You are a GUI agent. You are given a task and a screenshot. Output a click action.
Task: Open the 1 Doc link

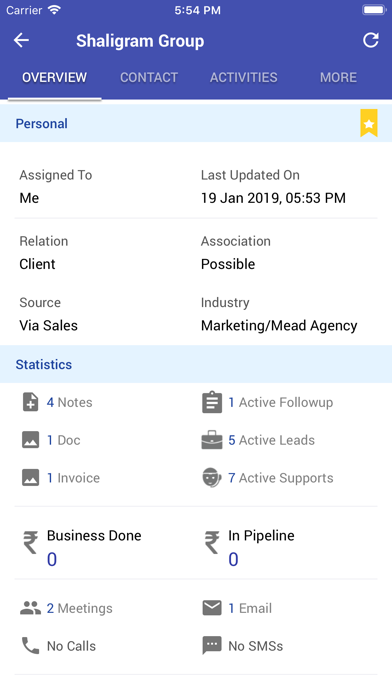pos(63,440)
